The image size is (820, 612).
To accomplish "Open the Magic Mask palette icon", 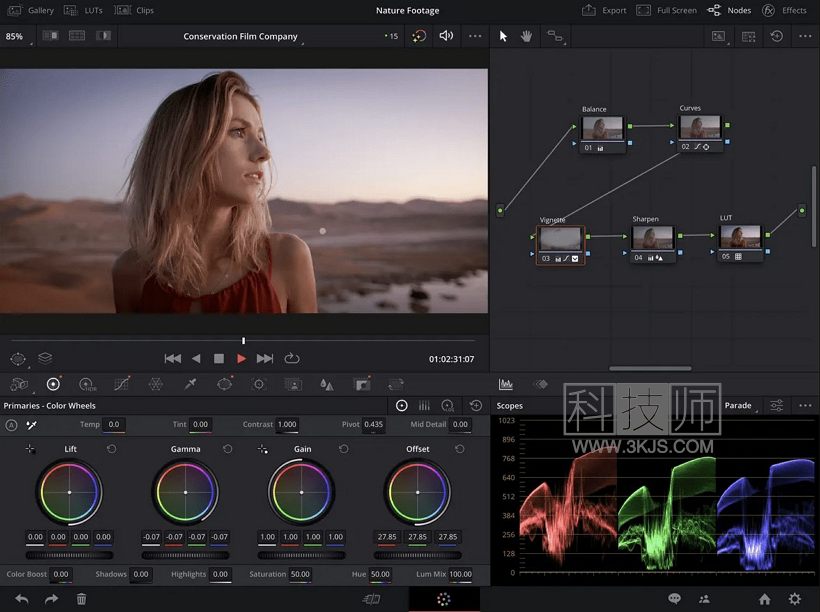I will (293, 384).
